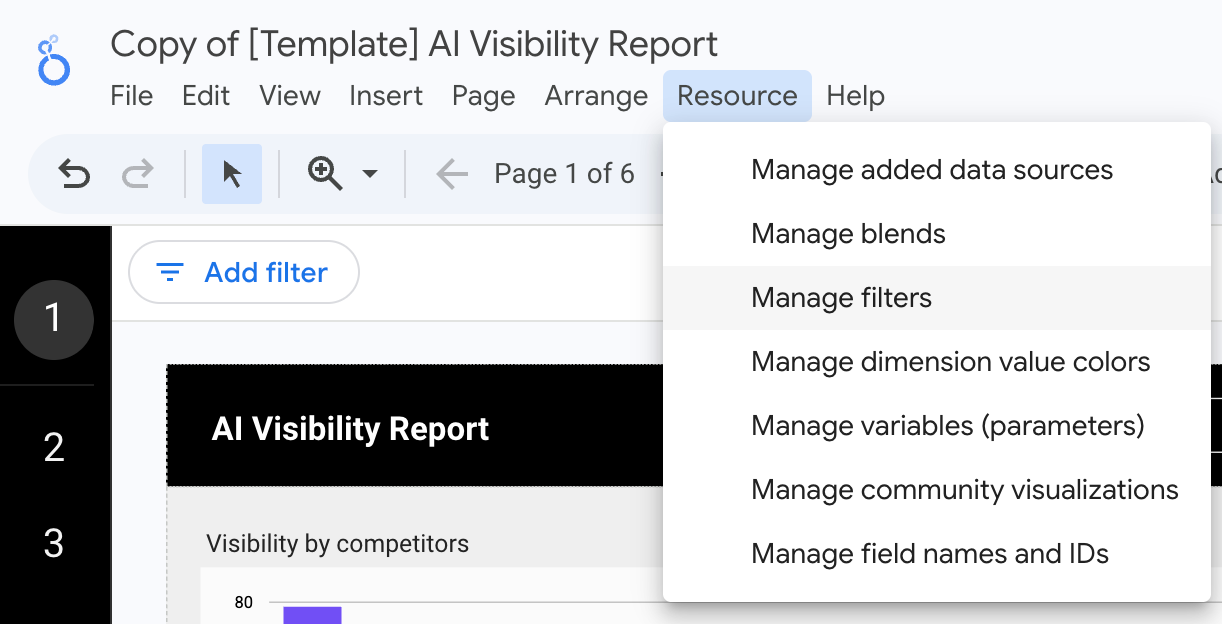
Task: Click the Looker Studio logo icon
Action: [53, 60]
